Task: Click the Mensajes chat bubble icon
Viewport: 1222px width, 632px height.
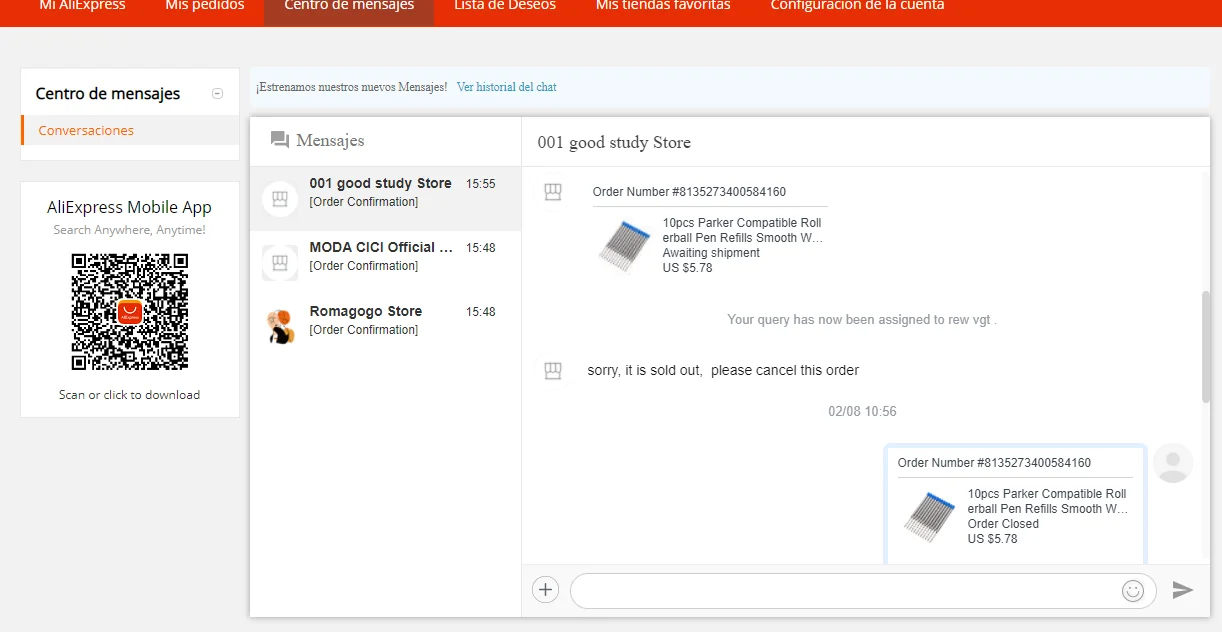Action: point(280,140)
